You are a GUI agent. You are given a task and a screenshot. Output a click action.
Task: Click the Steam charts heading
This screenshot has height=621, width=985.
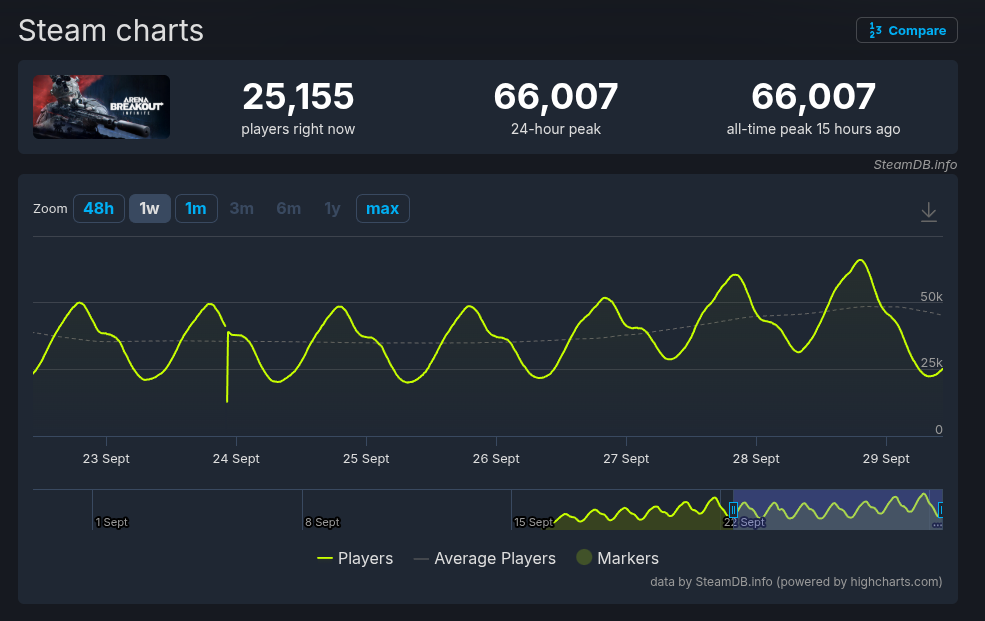pos(111,30)
